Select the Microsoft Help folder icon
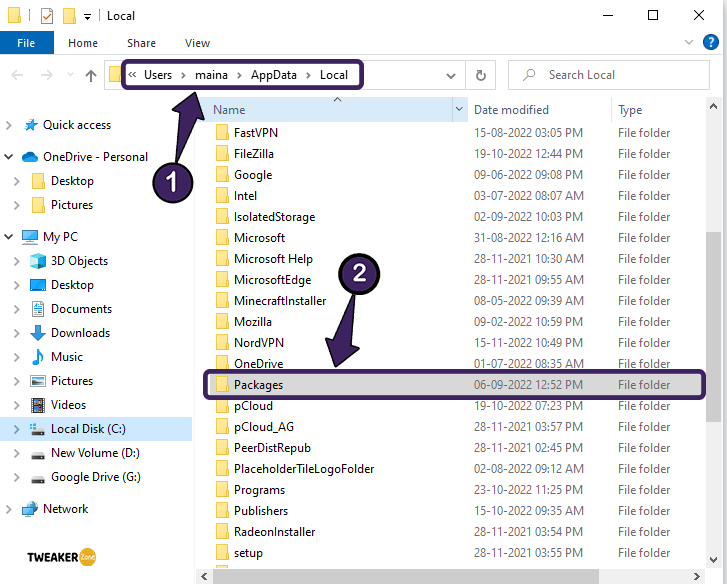 coord(222,259)
